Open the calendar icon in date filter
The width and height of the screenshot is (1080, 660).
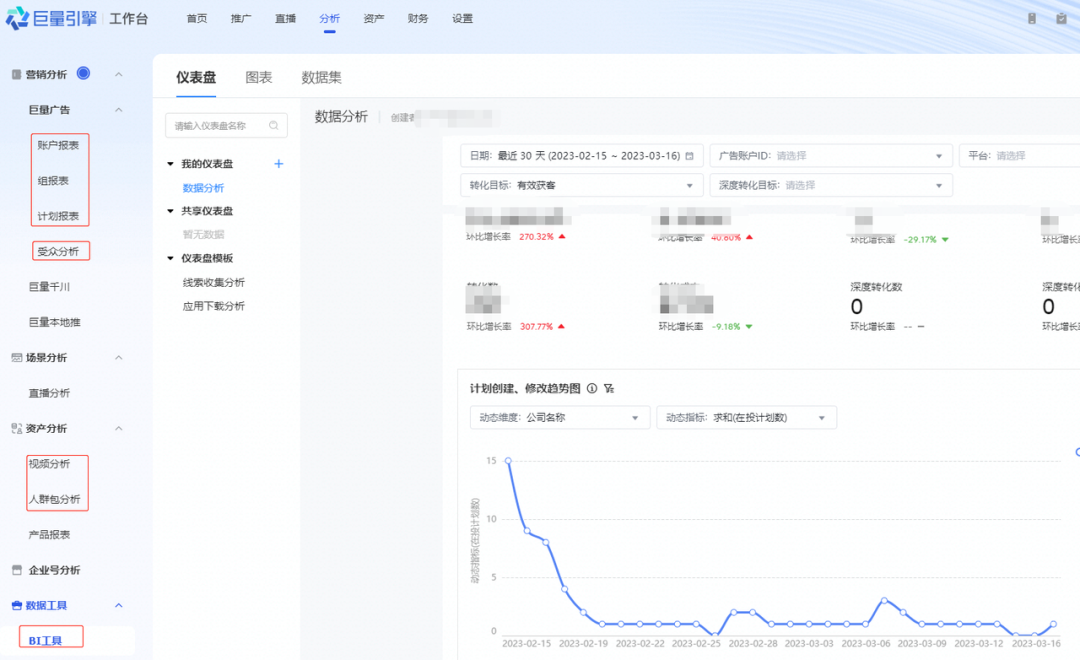tap(689, 156)
